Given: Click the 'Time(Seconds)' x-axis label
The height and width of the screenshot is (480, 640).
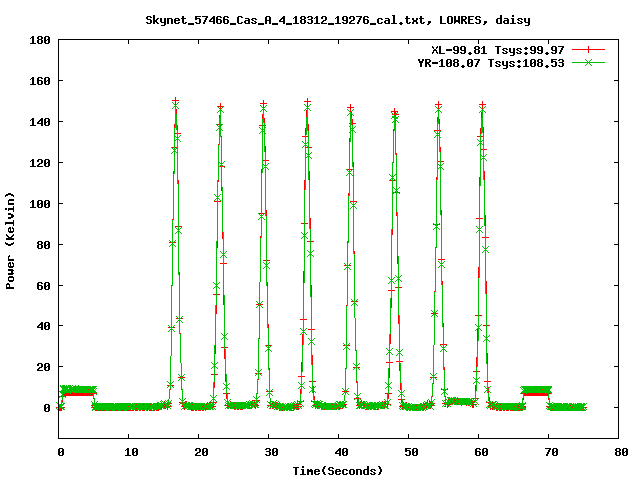Looking at the screenshot, I should coord(338,471).
